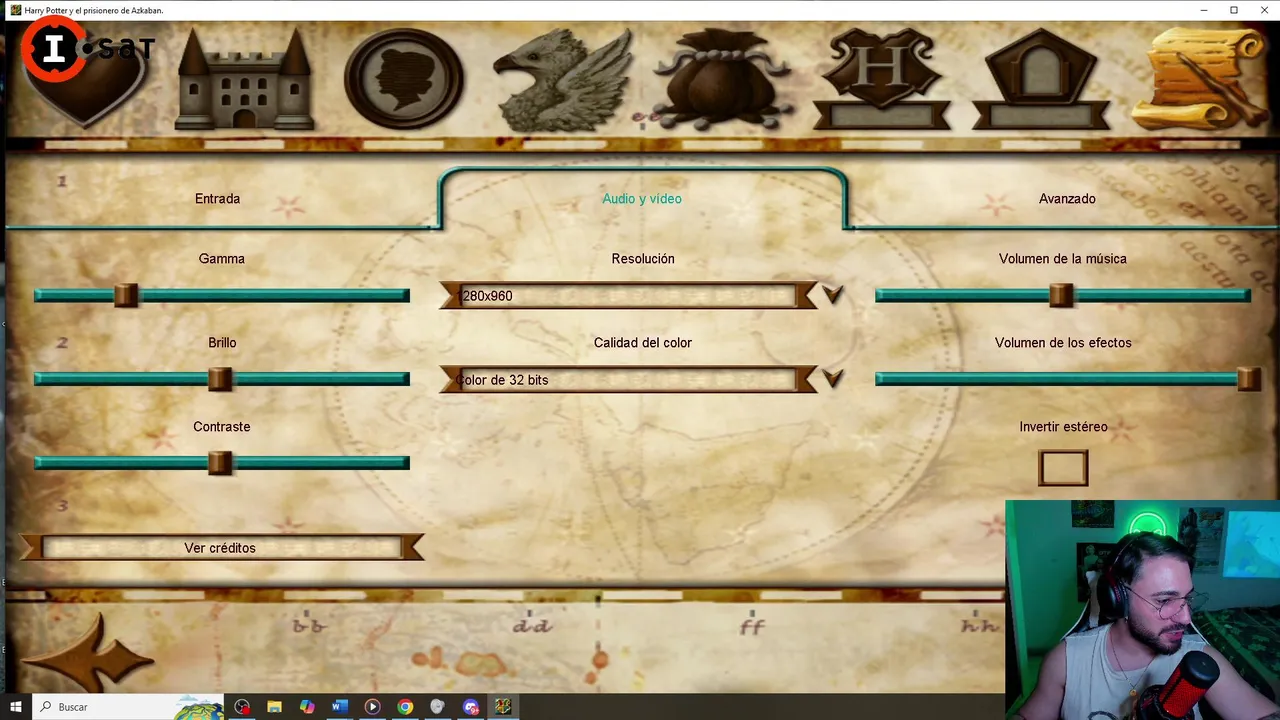Adjust the Brillo slider handle

pyautogui.click(x=220, y=379)
